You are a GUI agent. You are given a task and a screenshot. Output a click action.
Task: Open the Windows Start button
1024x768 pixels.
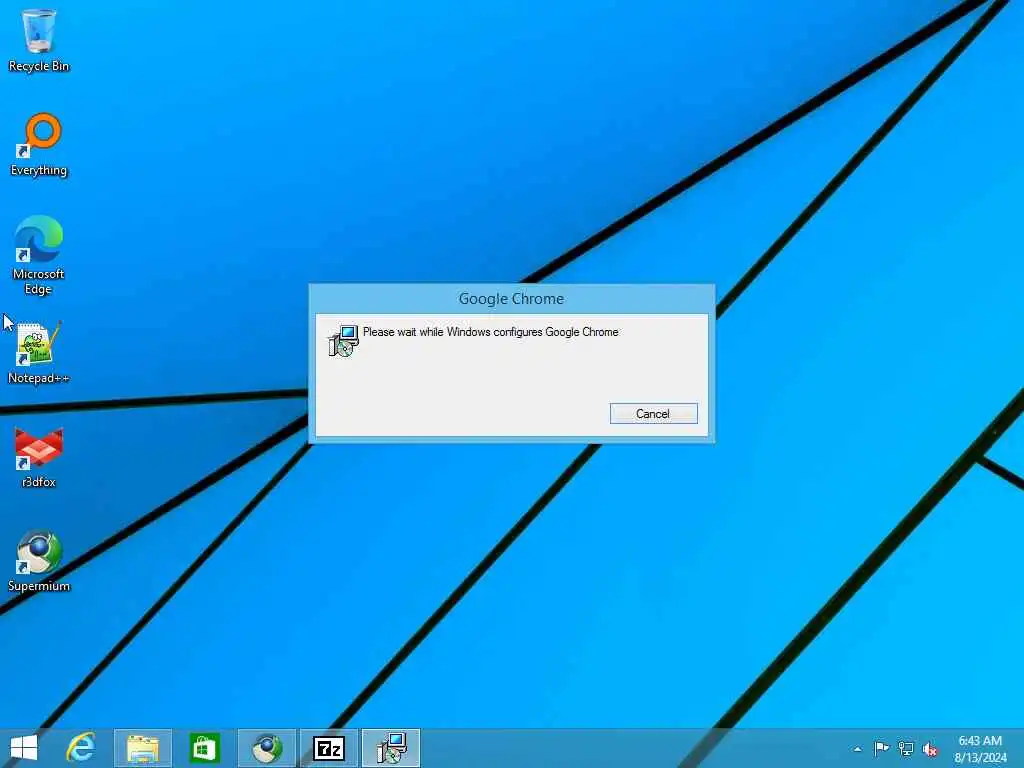pos(24,748)
